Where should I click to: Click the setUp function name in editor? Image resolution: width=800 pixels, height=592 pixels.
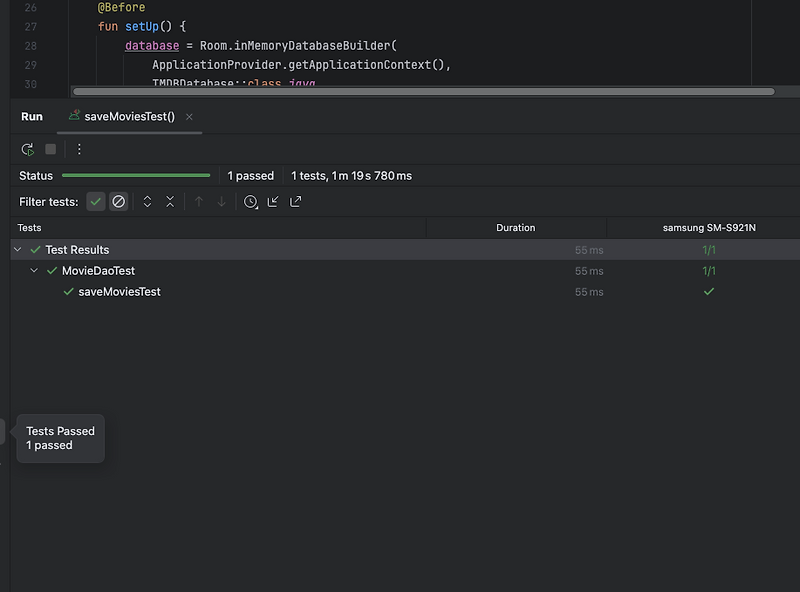[x=142, y=27]
